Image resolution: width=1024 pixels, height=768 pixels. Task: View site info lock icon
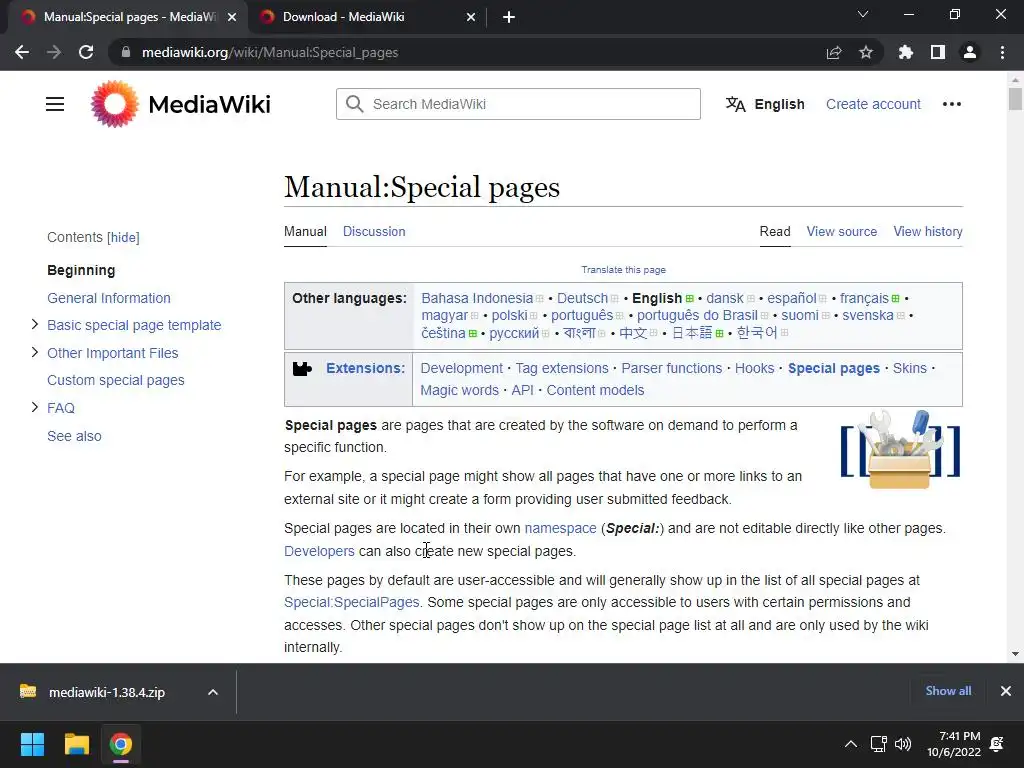(x=126, y=52)
